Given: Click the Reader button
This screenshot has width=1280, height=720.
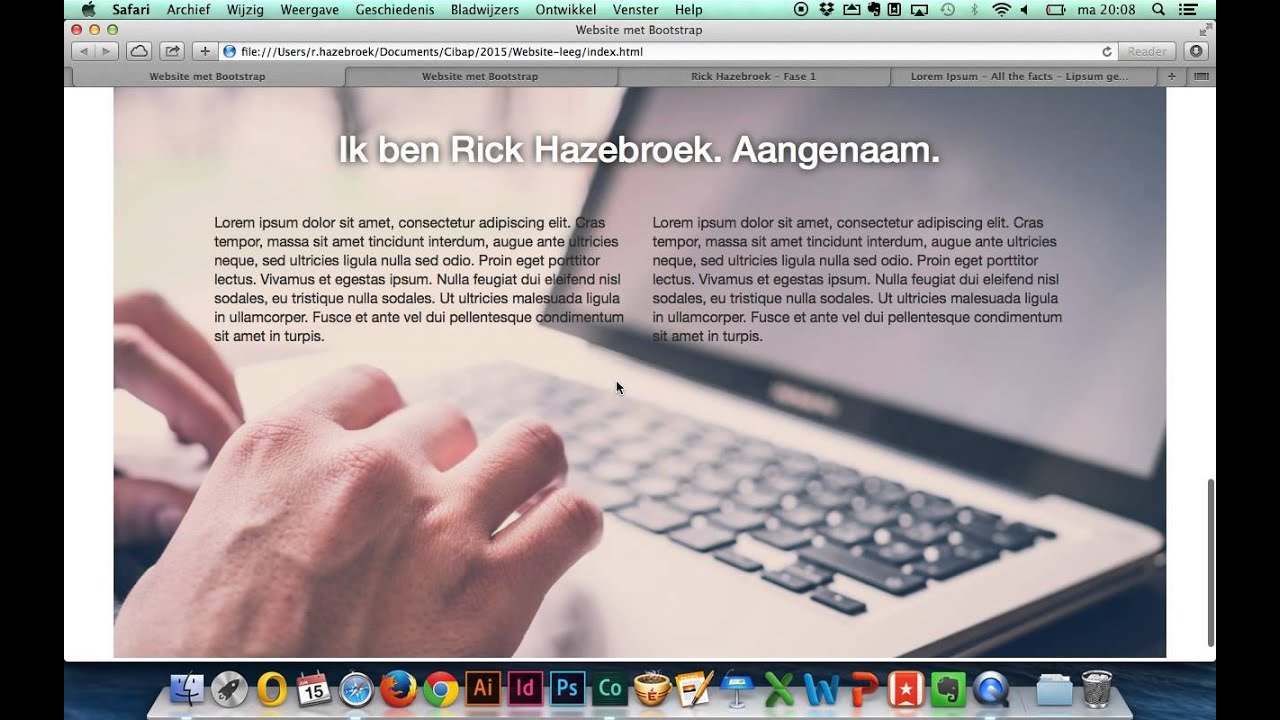Looking at the screenshot, I should (1147, 51).
